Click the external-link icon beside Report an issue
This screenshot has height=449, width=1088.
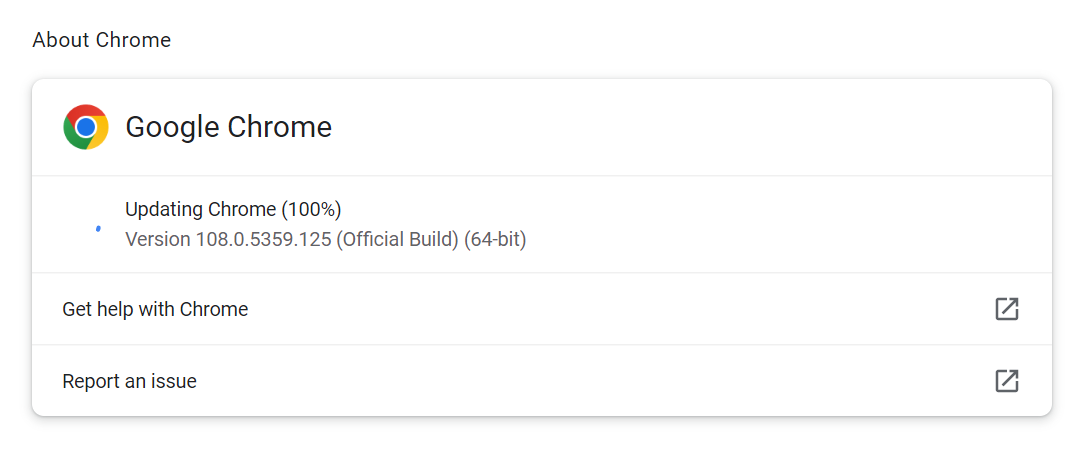click(x=1006, y=381)
